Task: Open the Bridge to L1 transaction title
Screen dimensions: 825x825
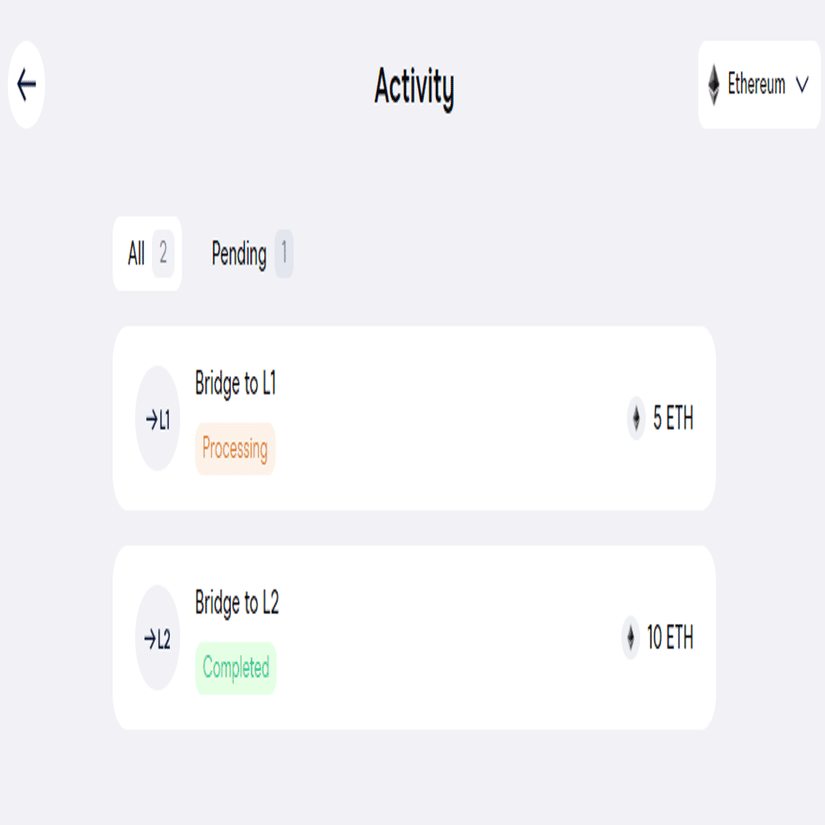Action: coord(236,384)
